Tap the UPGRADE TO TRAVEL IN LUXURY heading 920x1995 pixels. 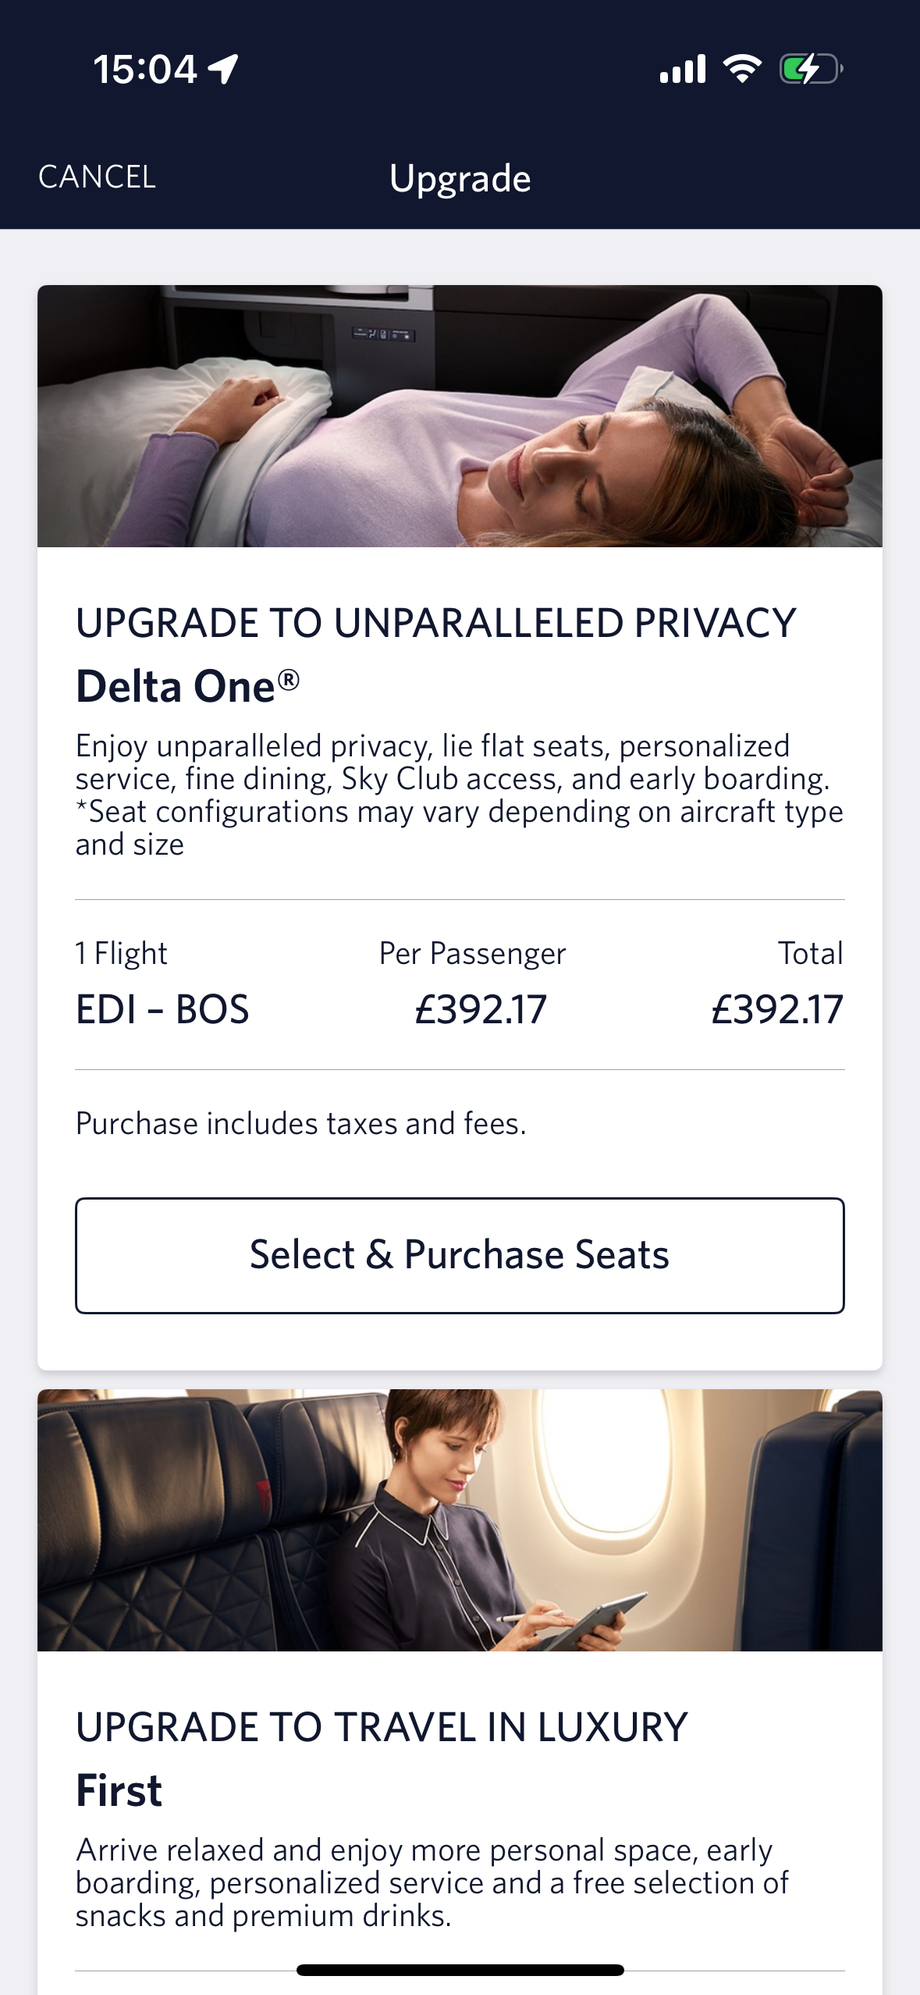point(382,1727)
